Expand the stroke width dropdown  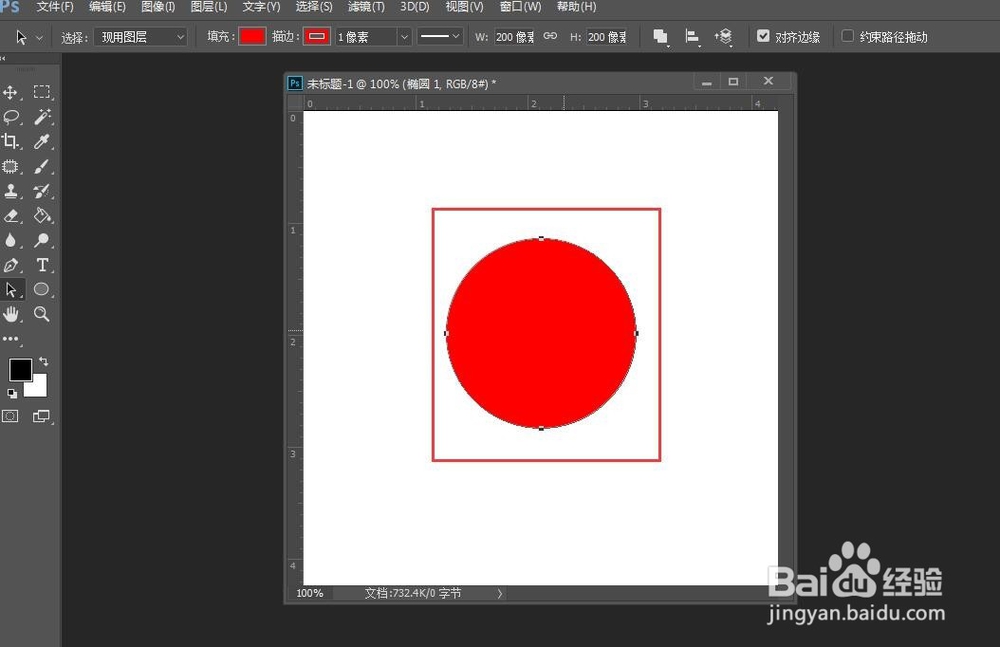point(404,37)
